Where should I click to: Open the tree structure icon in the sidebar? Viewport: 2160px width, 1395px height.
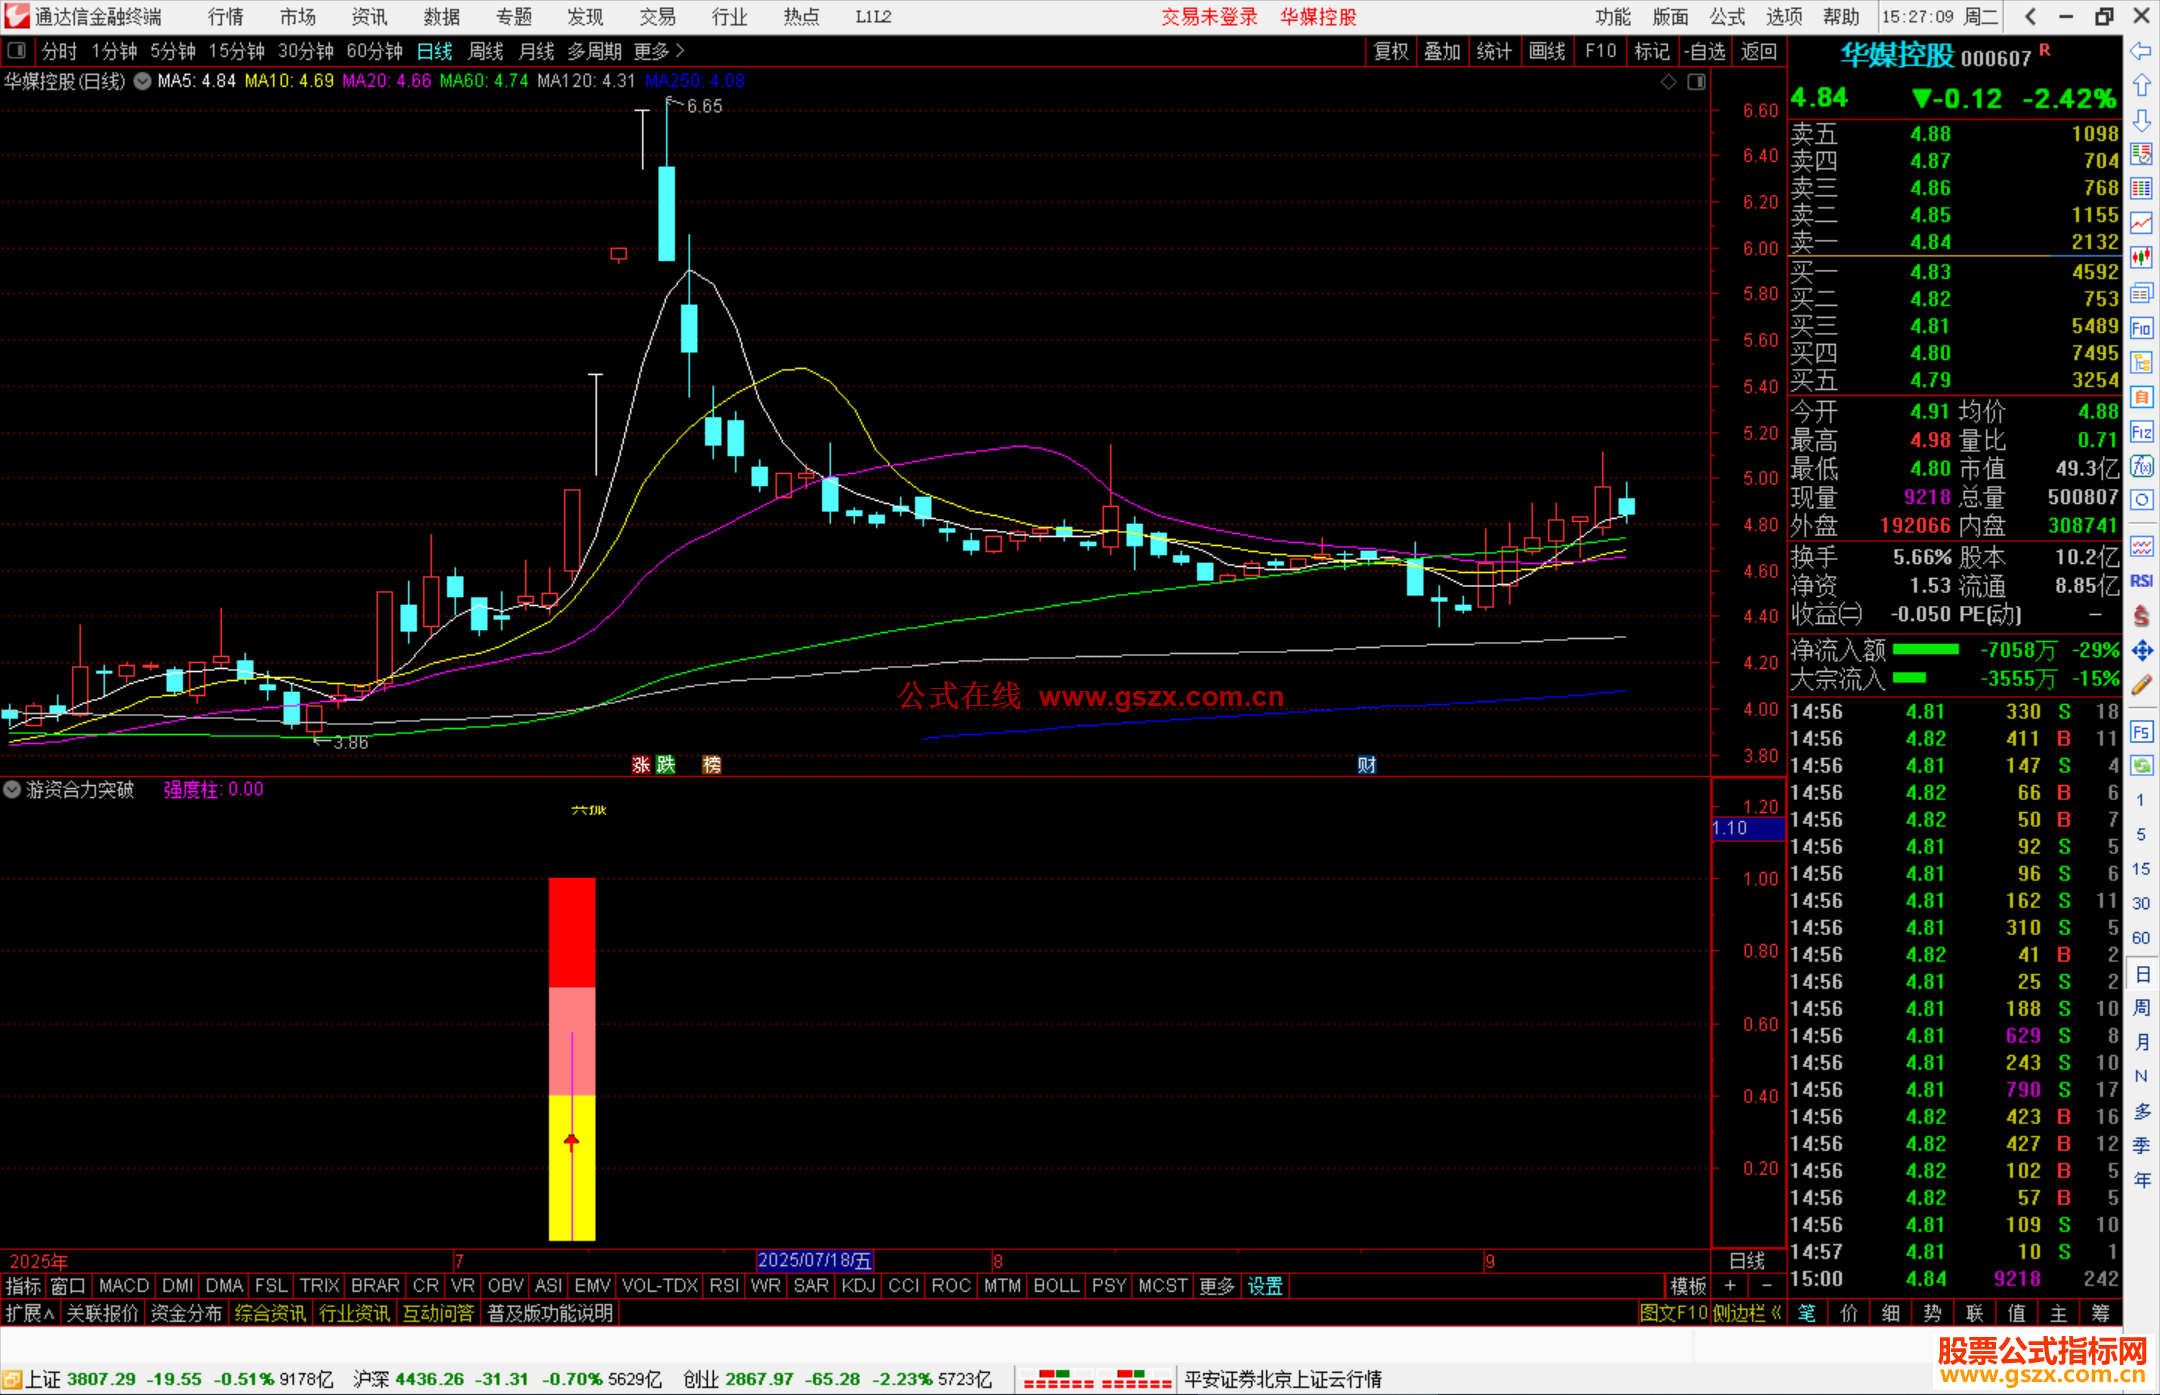(x=2141, y=362)
